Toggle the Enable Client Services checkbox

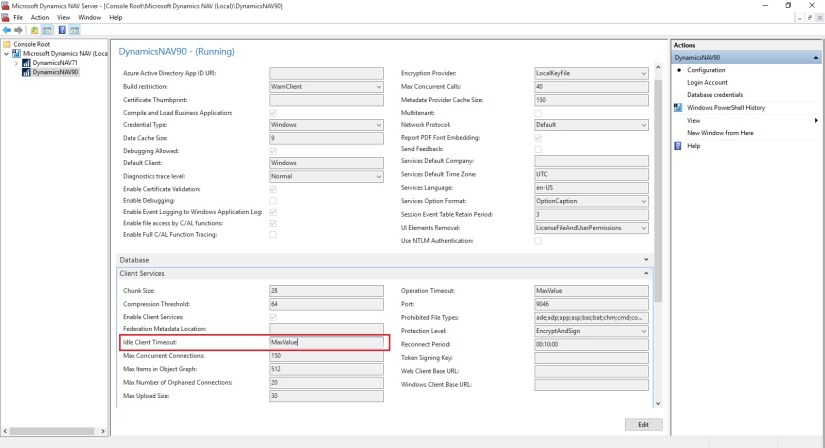click(x=274, y=316)
